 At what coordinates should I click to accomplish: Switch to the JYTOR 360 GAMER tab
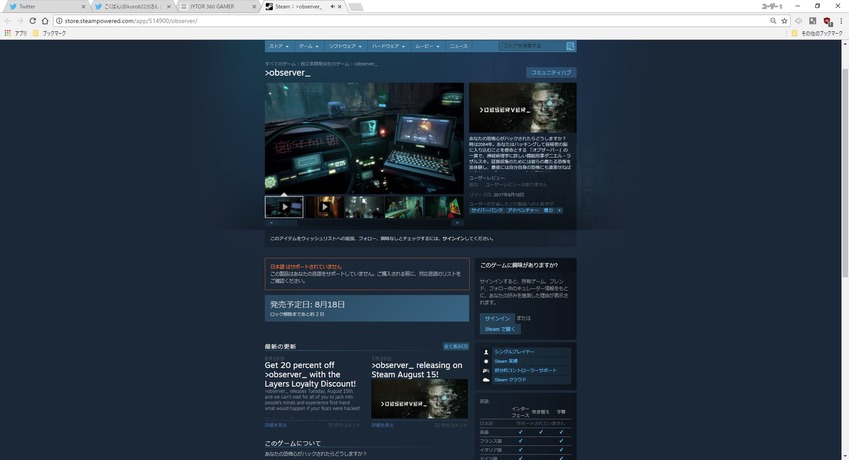(218, 6)
